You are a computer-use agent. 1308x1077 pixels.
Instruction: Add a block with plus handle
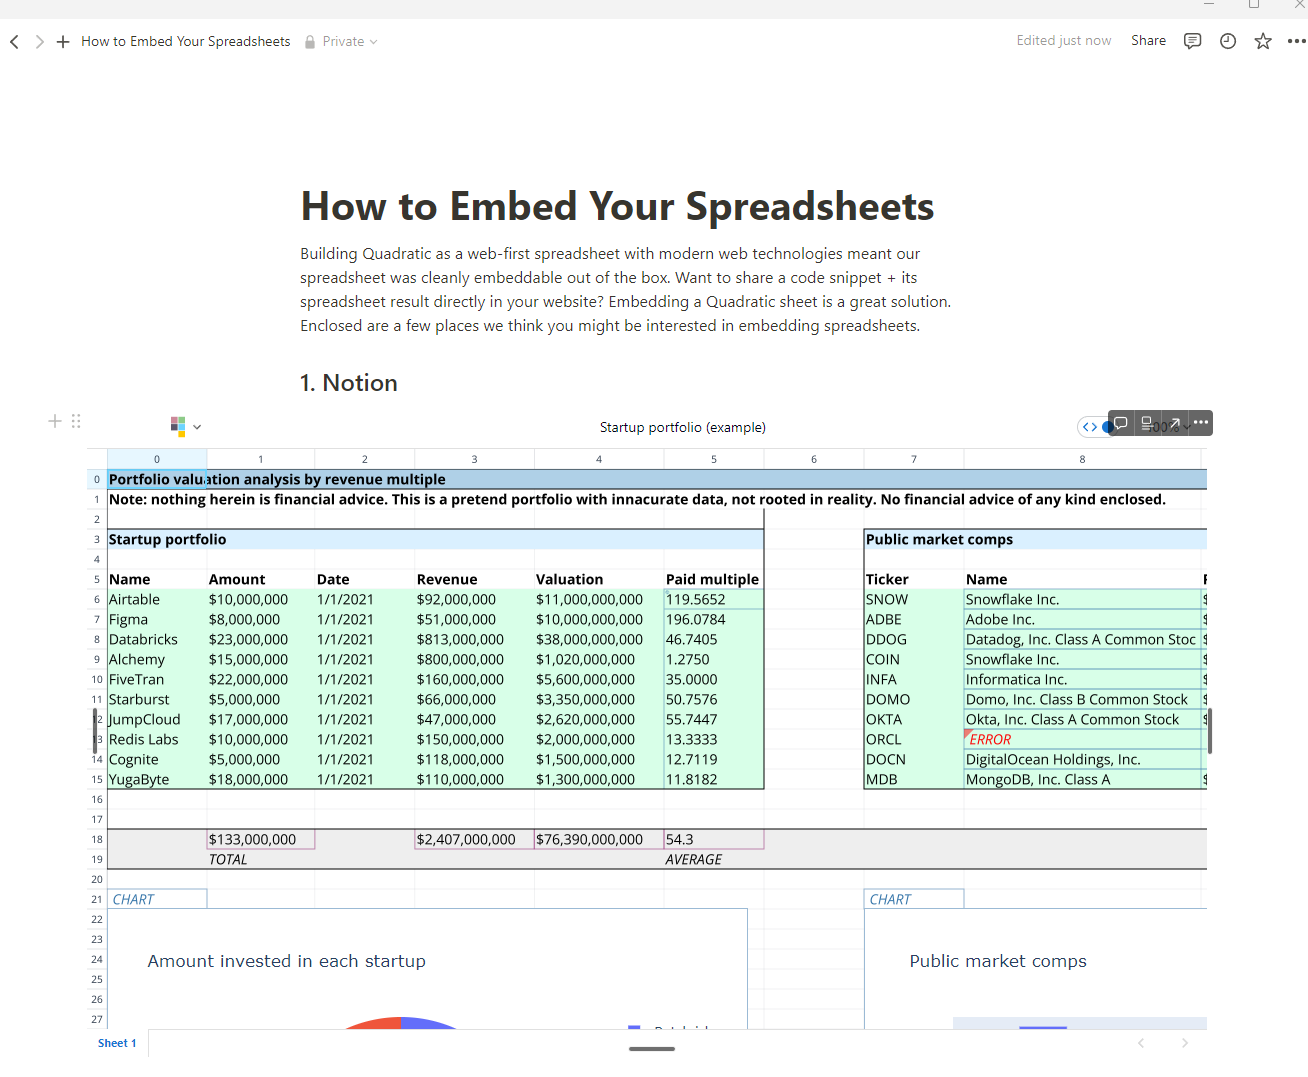(x=55, y=421)
